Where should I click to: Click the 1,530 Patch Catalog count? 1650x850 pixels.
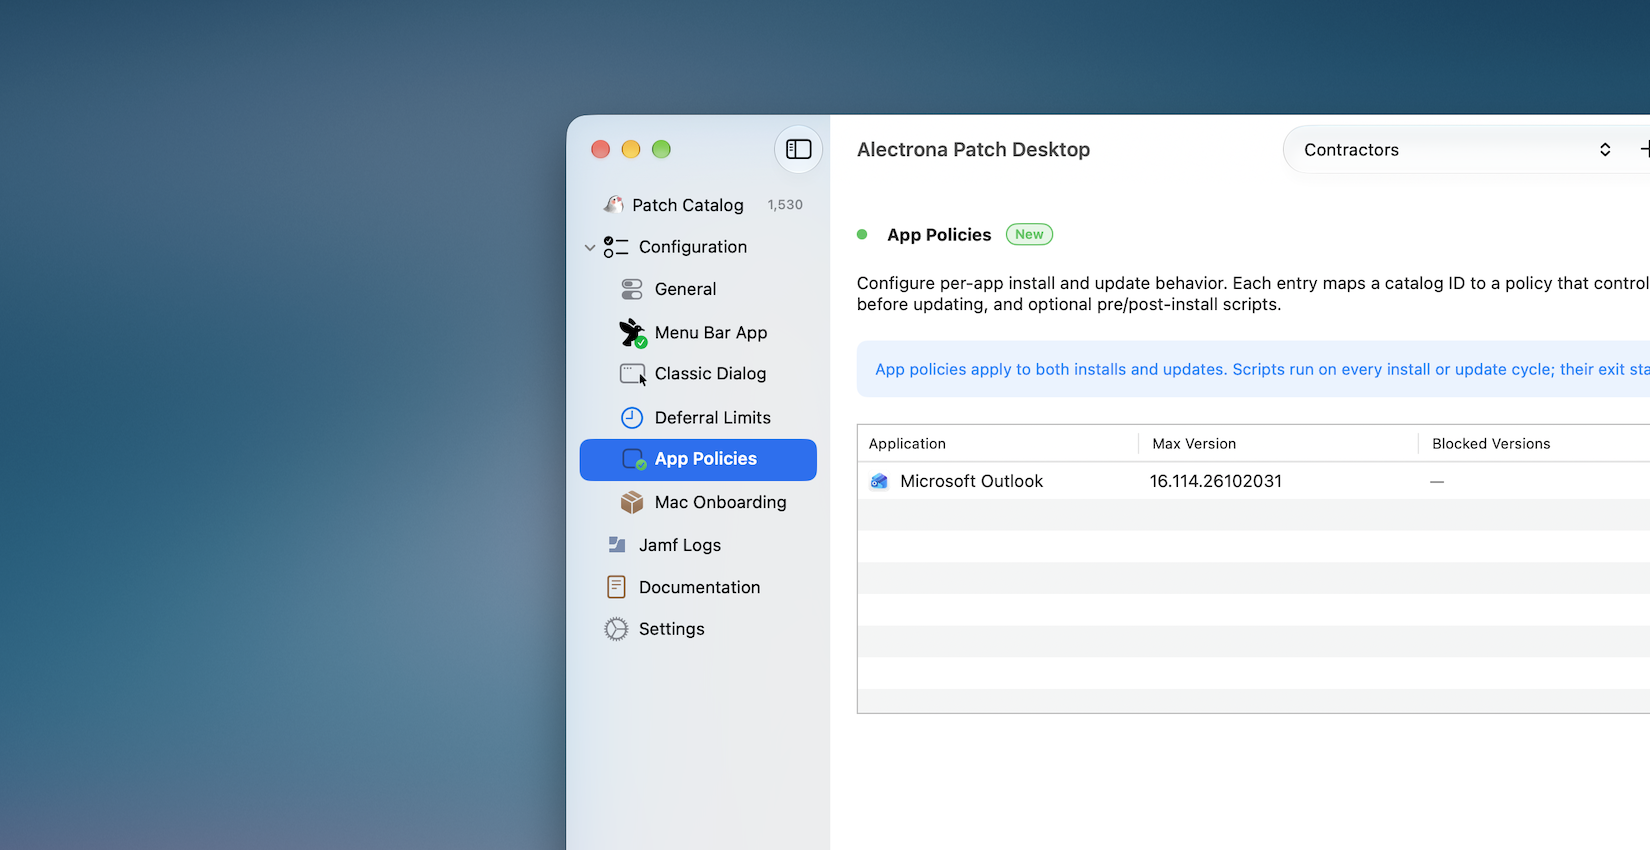coord(785,204)
